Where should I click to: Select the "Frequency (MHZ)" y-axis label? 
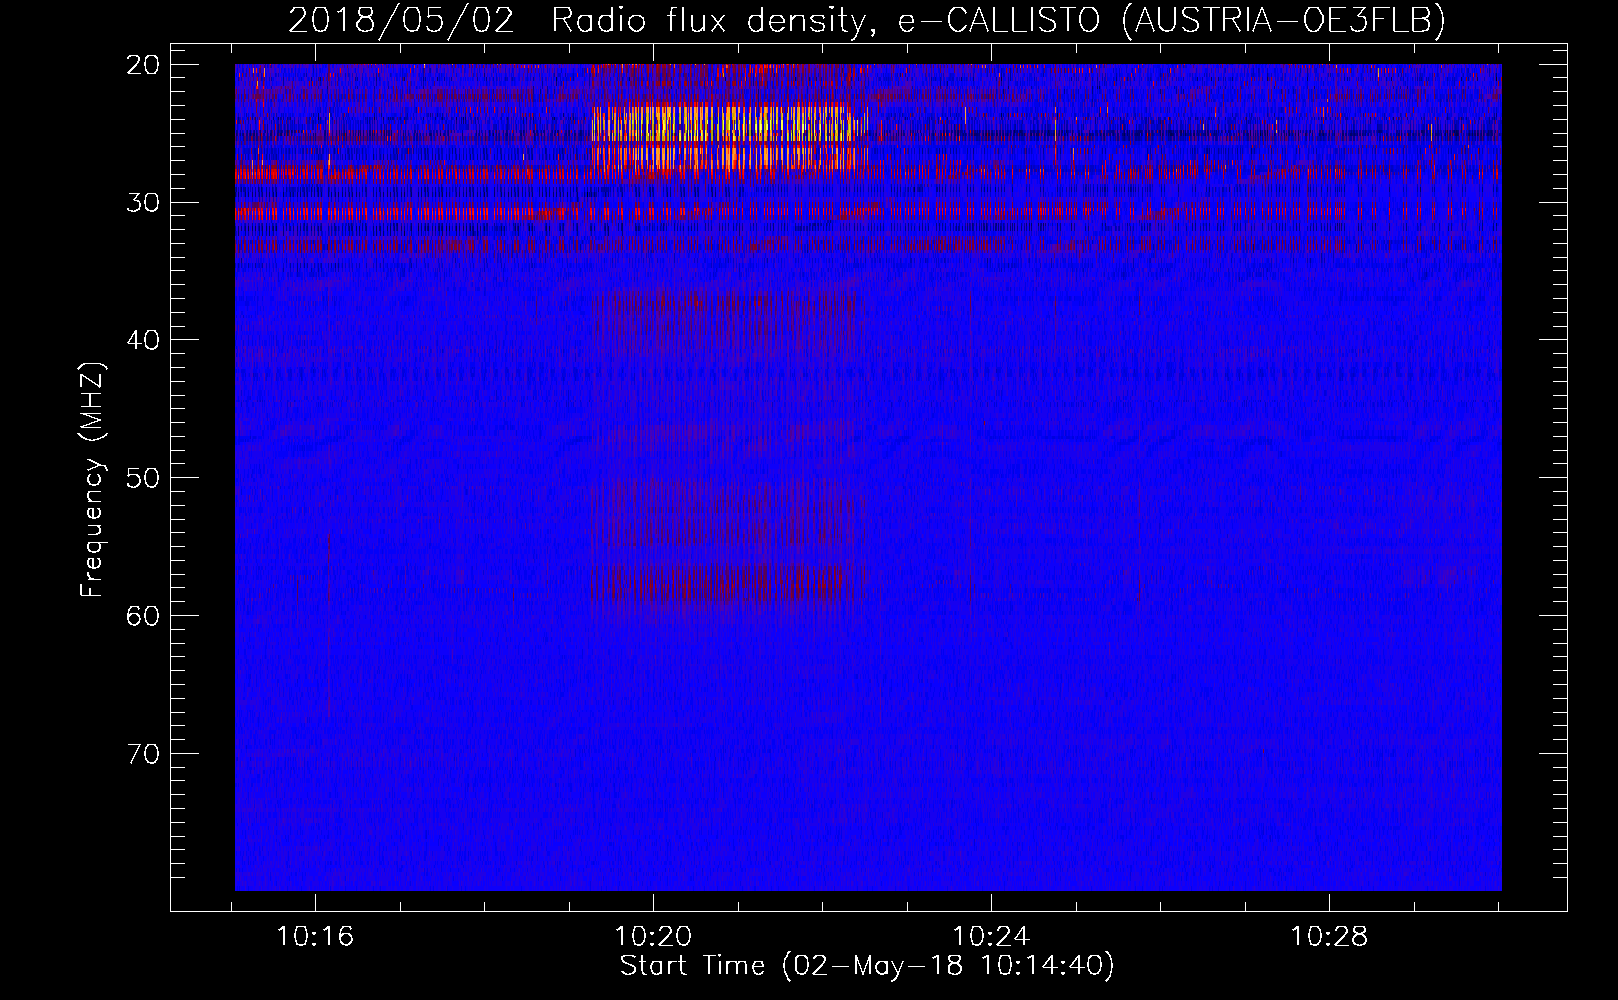pyautogui.click(x=92, y=480)
